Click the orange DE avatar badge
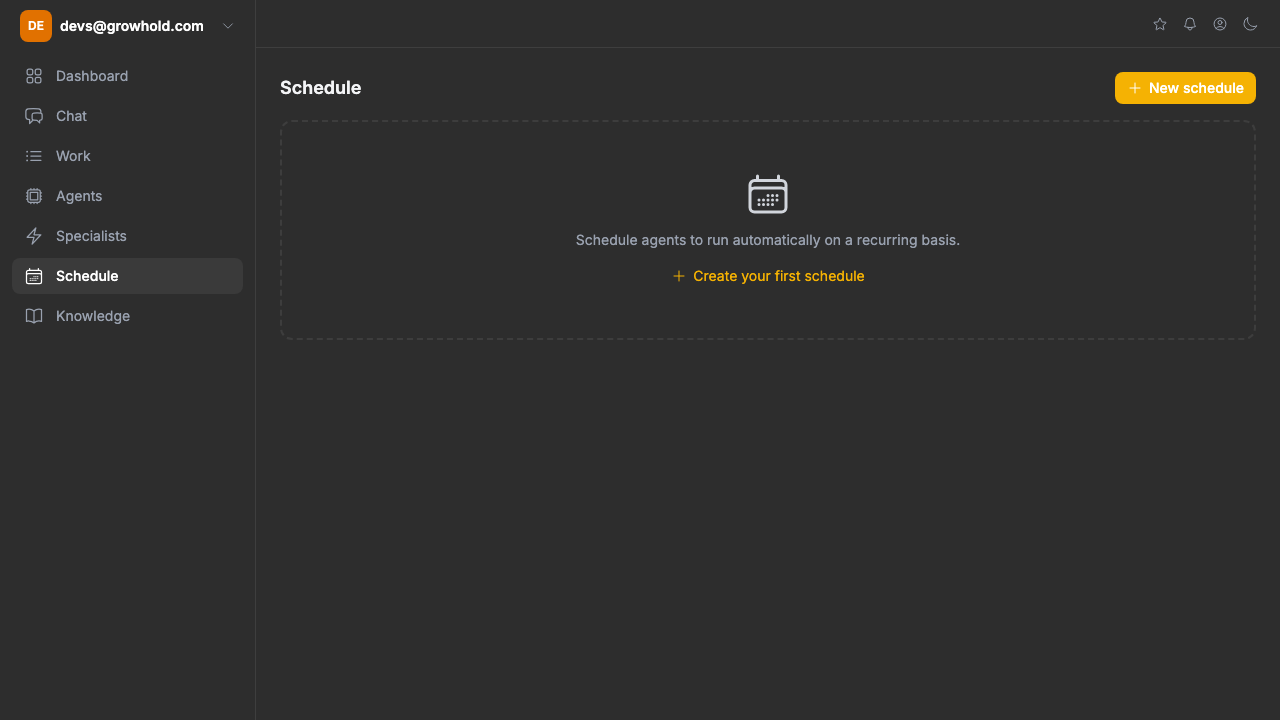Screen dimensions: 1280x720 pyautogui.click(x=36, y=26)
